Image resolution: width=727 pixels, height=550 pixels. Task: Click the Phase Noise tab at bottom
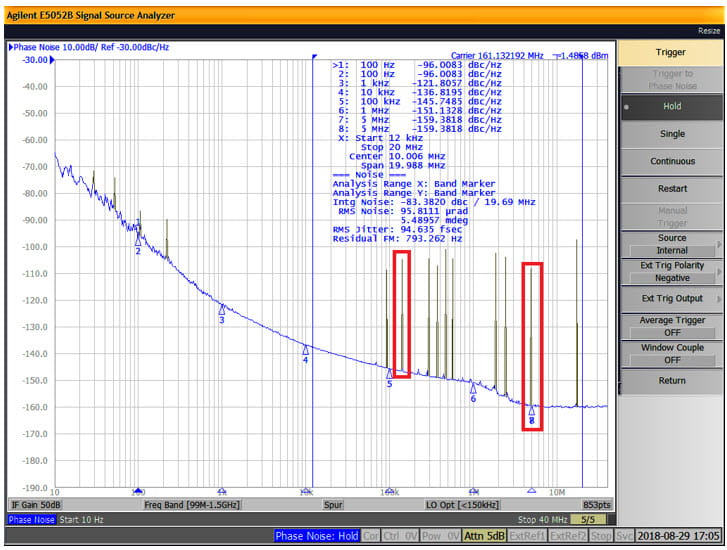[x=32, y=520]
